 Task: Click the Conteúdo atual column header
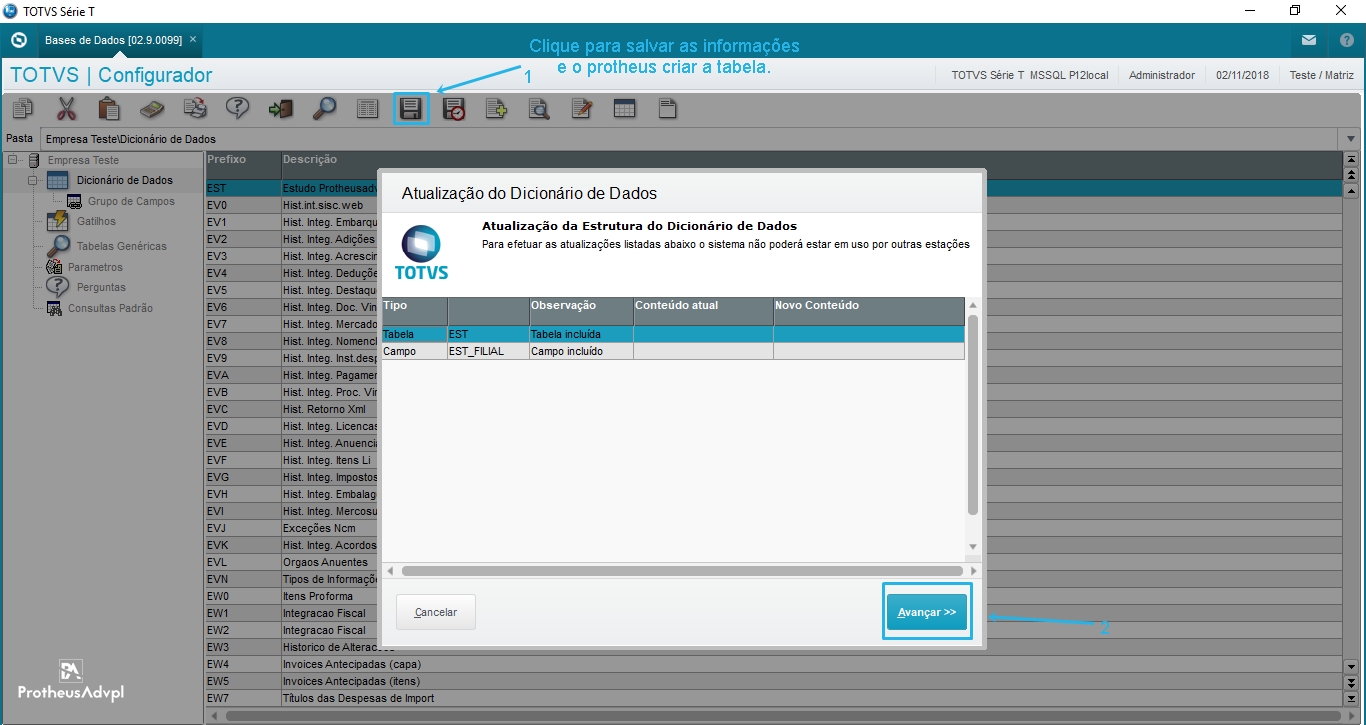pos(703,311)
